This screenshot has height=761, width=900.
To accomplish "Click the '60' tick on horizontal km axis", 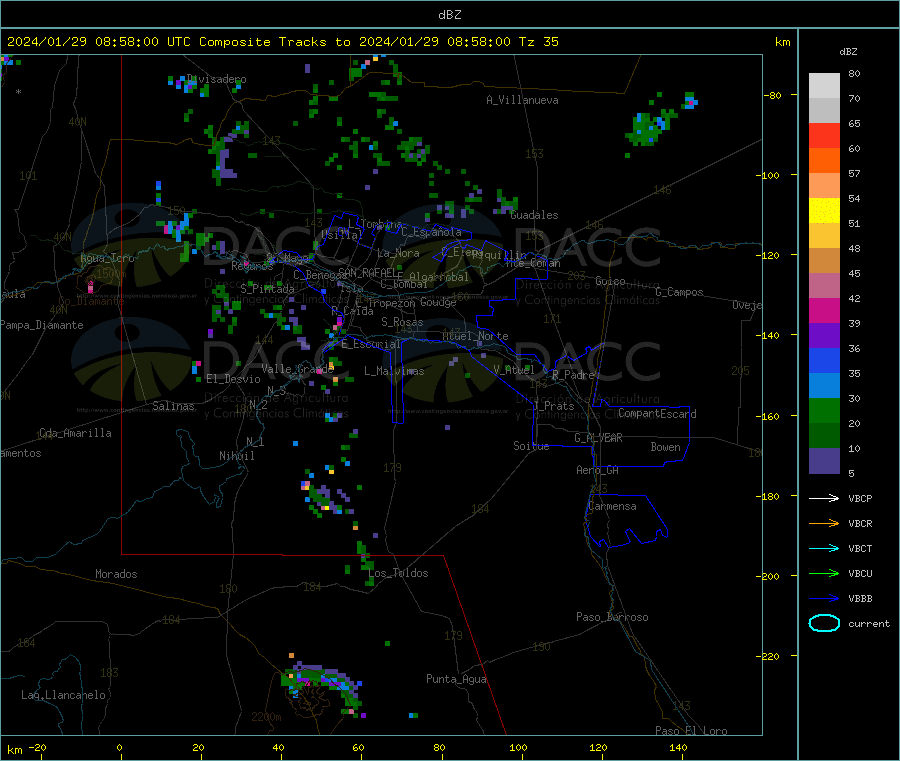I will click(359, 747).
